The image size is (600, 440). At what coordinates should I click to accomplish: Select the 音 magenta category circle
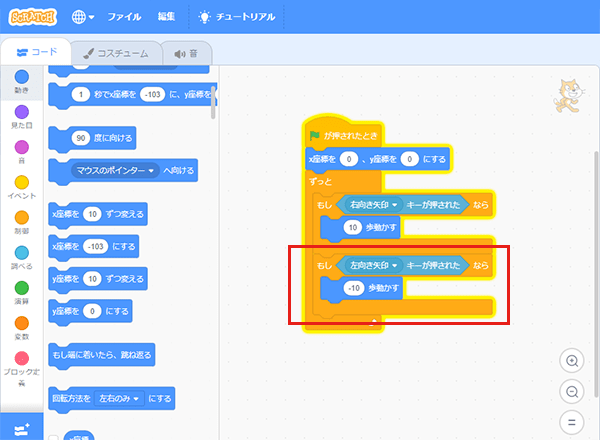(x=22, y=147)
